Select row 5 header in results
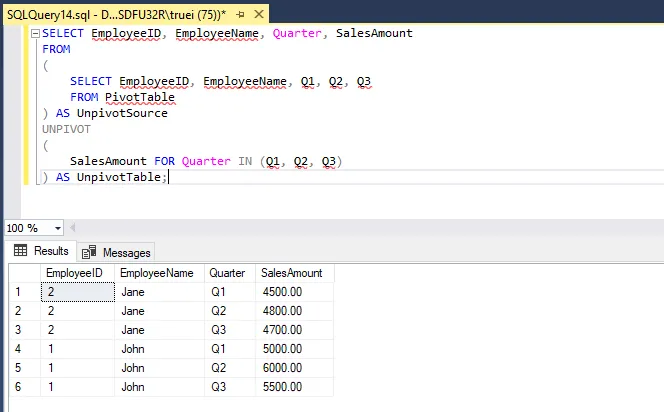Viewport: 664px width, 412px height. [25, 368]
